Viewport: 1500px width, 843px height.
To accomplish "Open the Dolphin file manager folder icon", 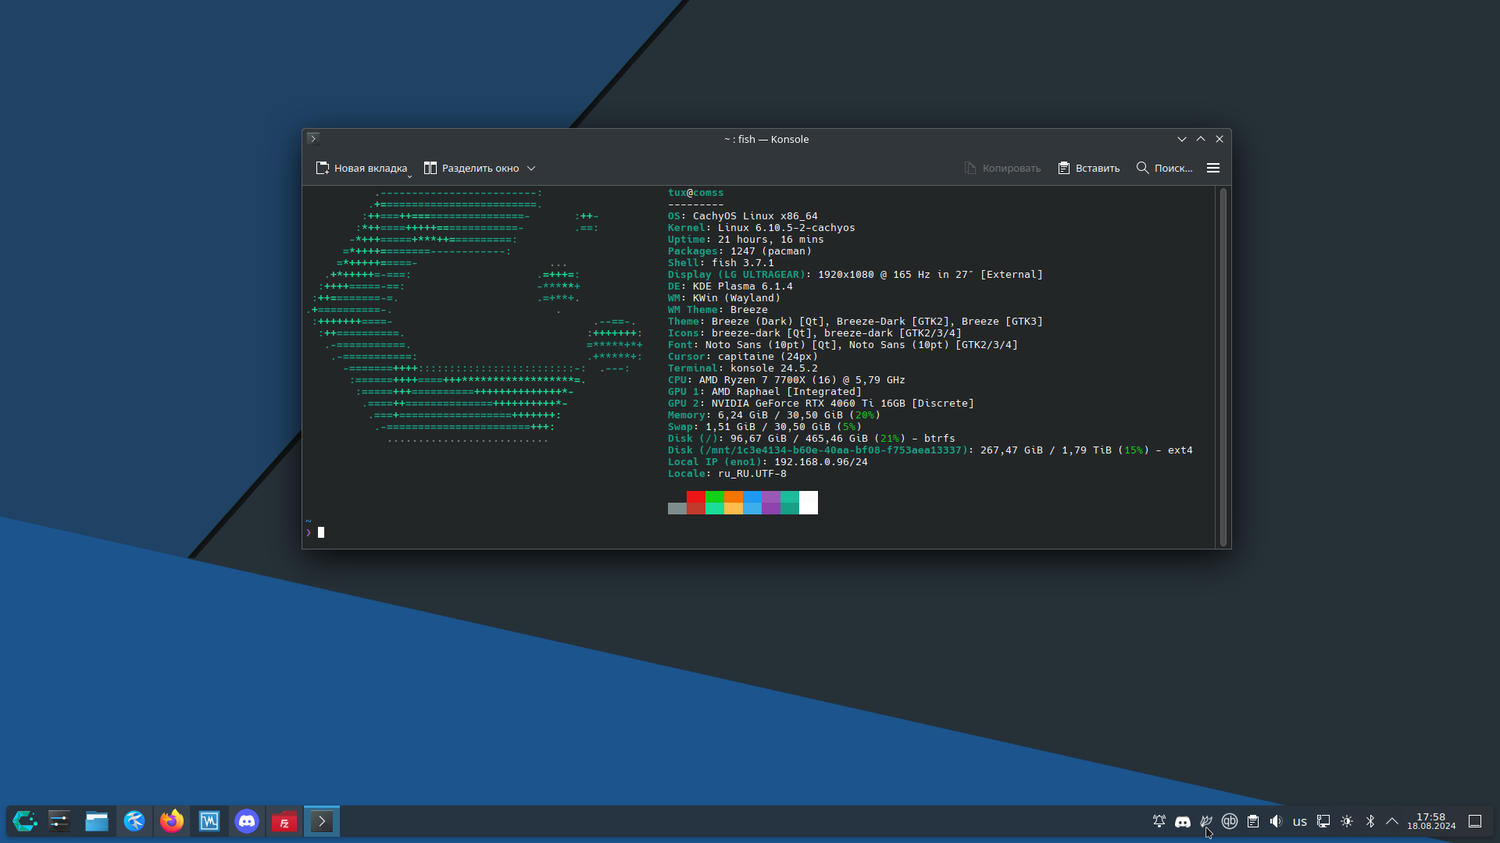I will 96,821.
